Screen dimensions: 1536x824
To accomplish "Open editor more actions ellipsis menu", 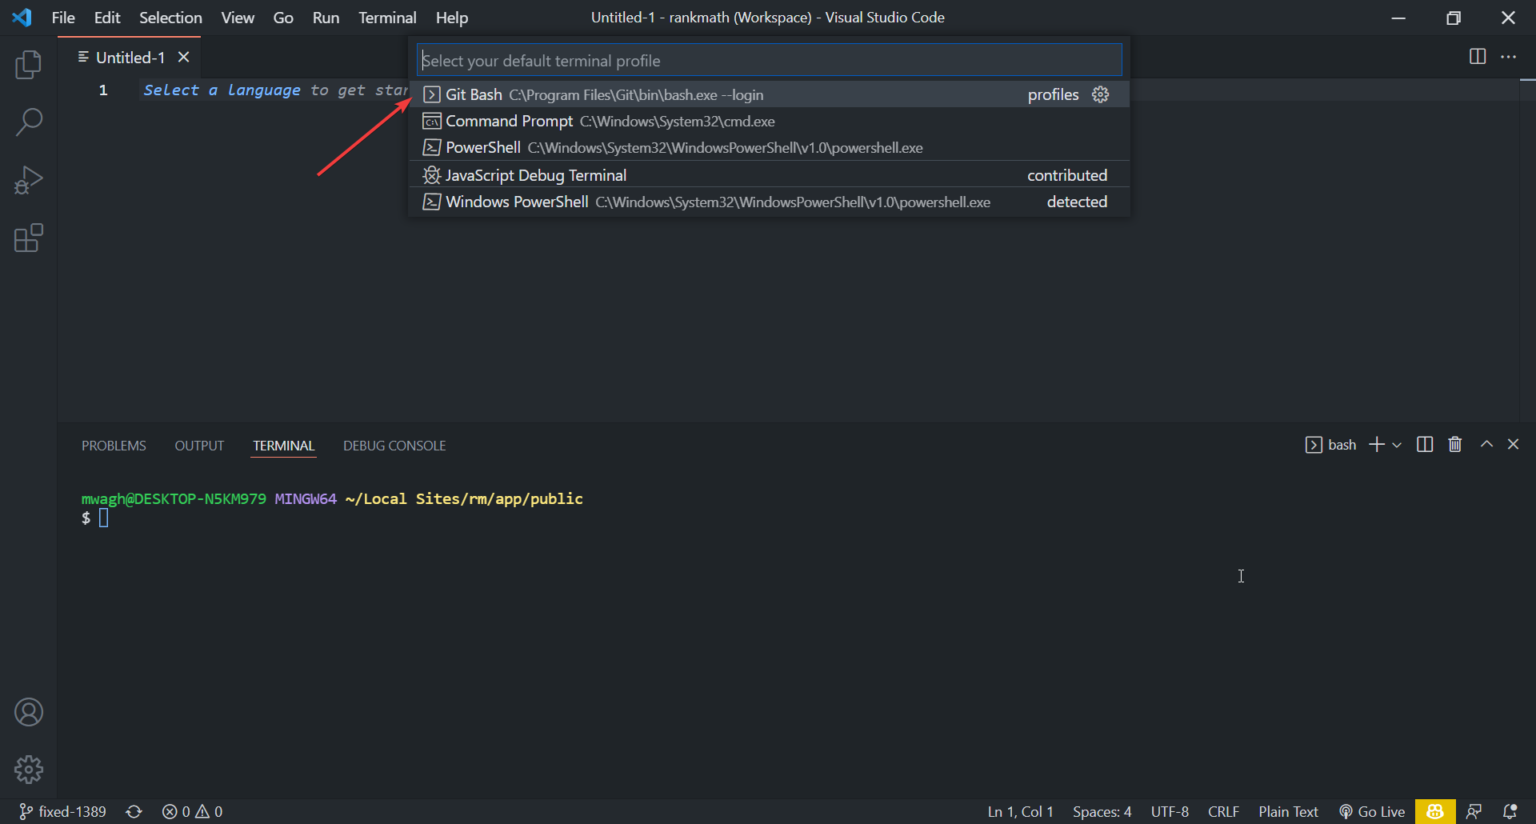I will pyautogui.click(x=1508, y=57).
